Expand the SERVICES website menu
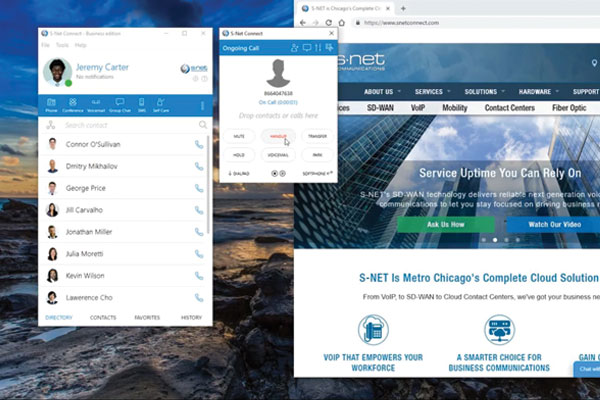This screenshot has height=400, width=600. (432, 91)
